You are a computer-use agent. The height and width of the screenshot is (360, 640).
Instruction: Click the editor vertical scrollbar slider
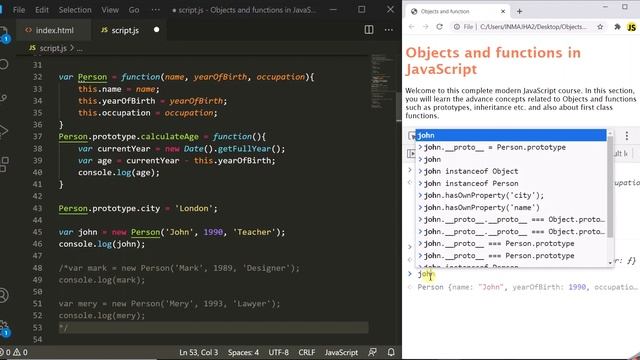399,107
